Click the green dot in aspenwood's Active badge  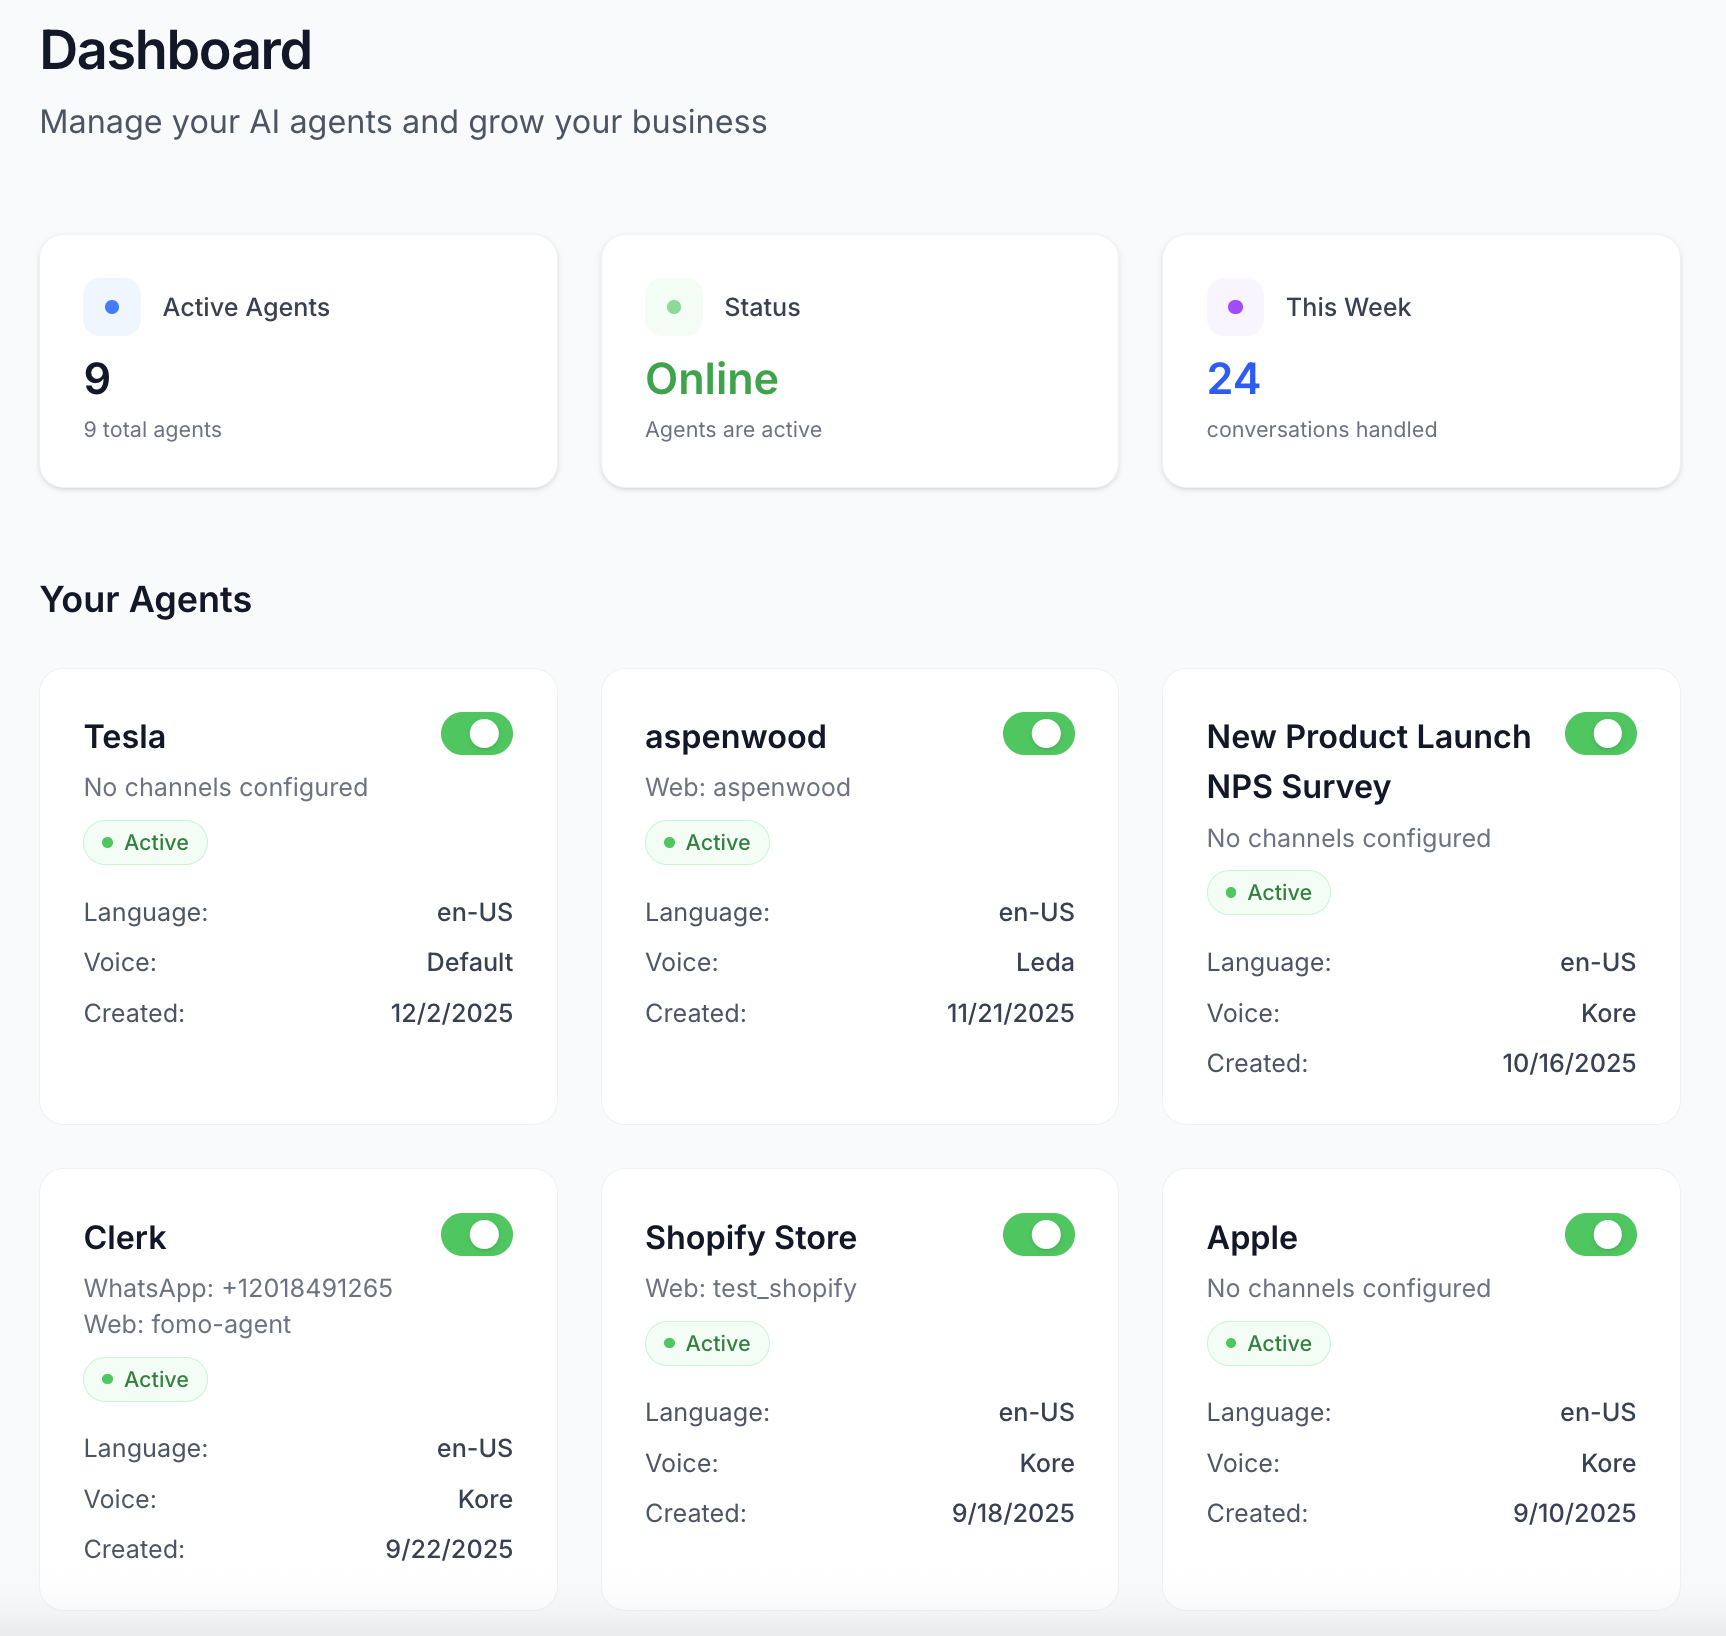tap(670, 842)
